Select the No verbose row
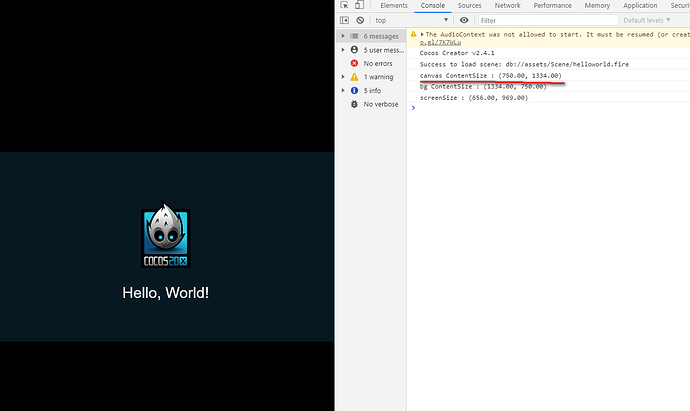 point(371,104)
